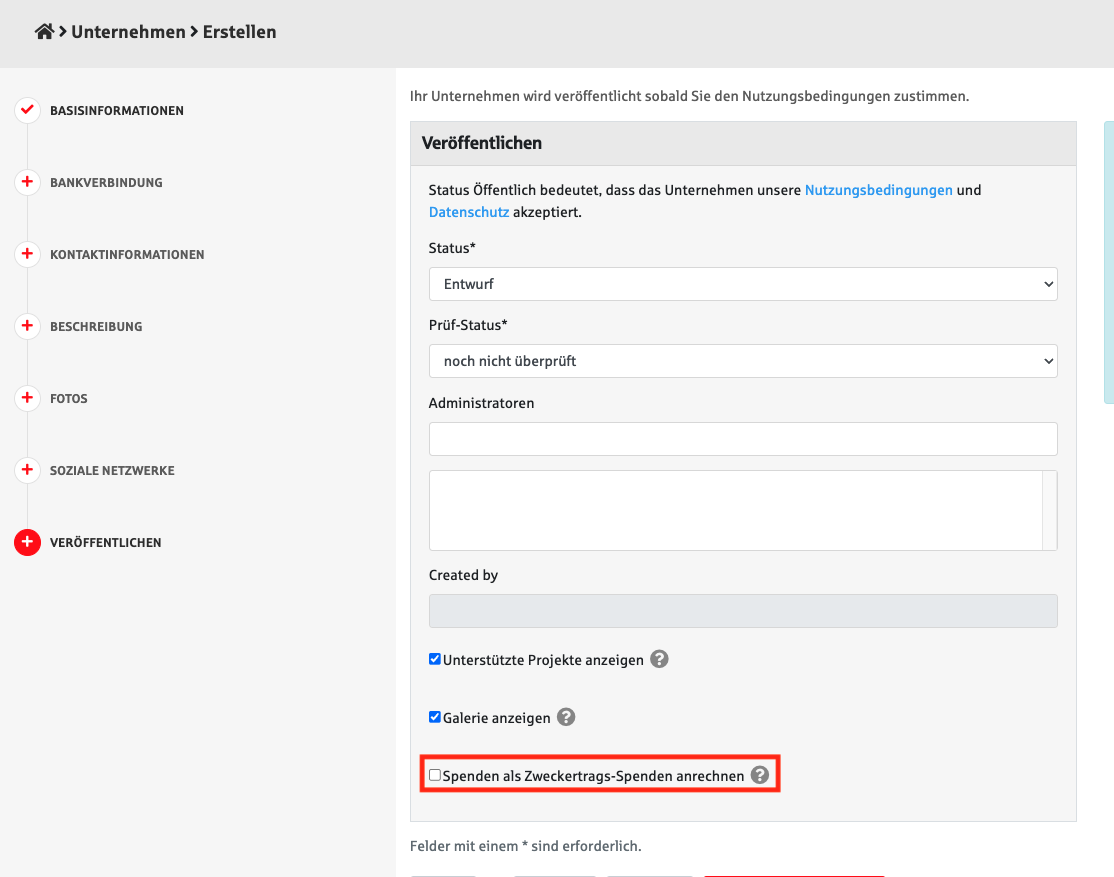
Task: Click the plus icon beside Bankverbindung
Action: pos(27,182)
